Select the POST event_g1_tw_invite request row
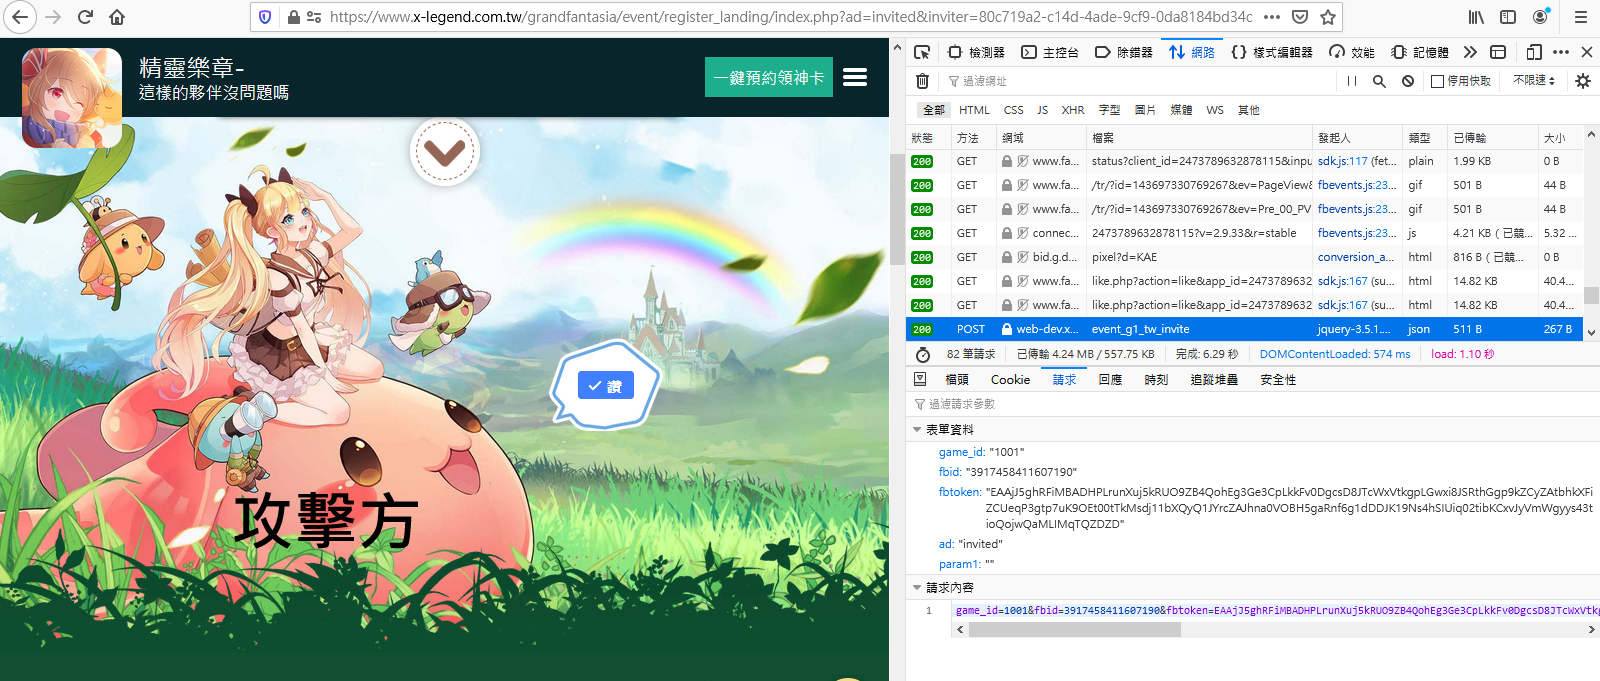1600x681 pixels. pos(1244,329)
